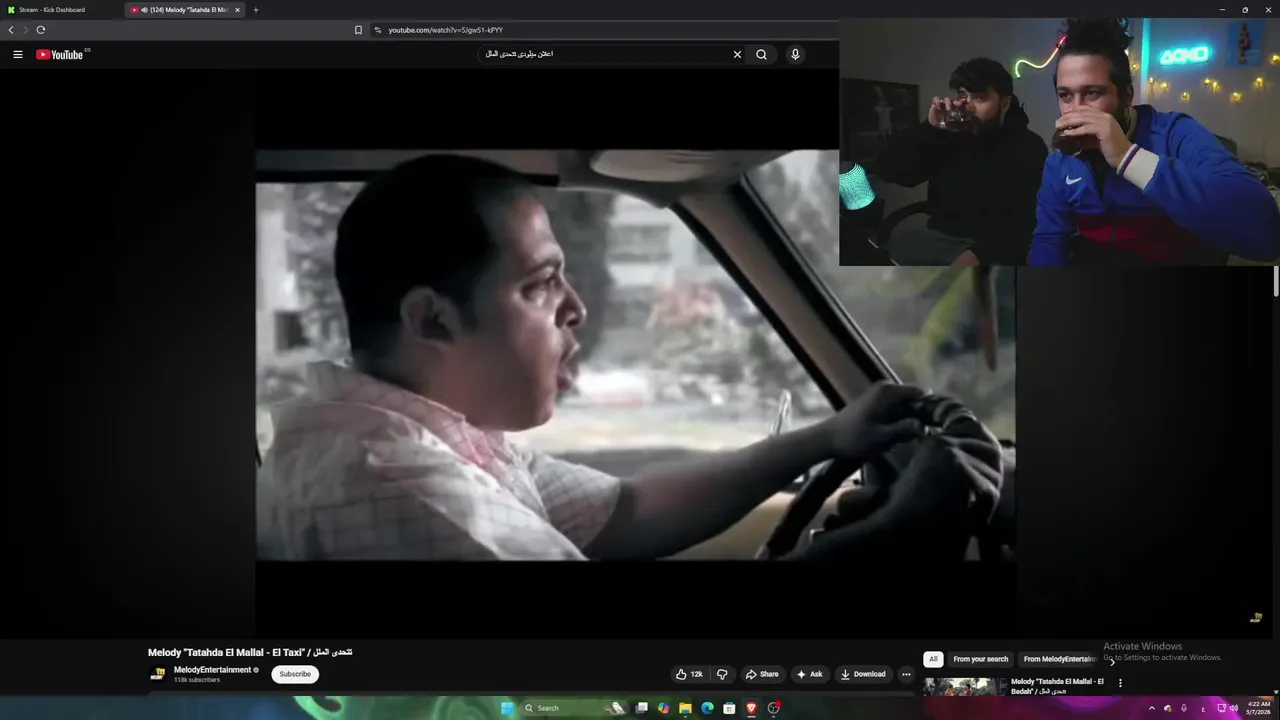Select From MelodyEntertainment chip
Image resolution: width=1280 pixels, height=720 pixels.
(1060, 659)
